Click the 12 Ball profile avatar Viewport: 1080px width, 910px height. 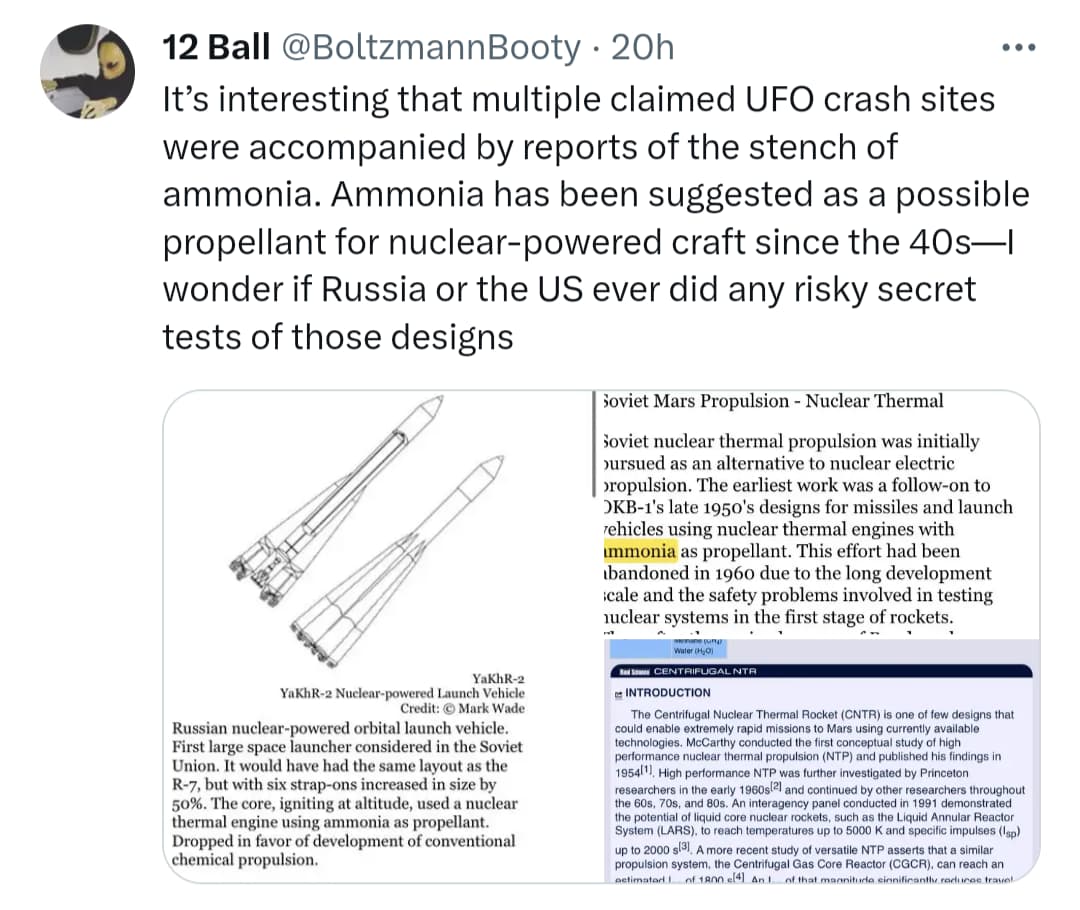87,72
